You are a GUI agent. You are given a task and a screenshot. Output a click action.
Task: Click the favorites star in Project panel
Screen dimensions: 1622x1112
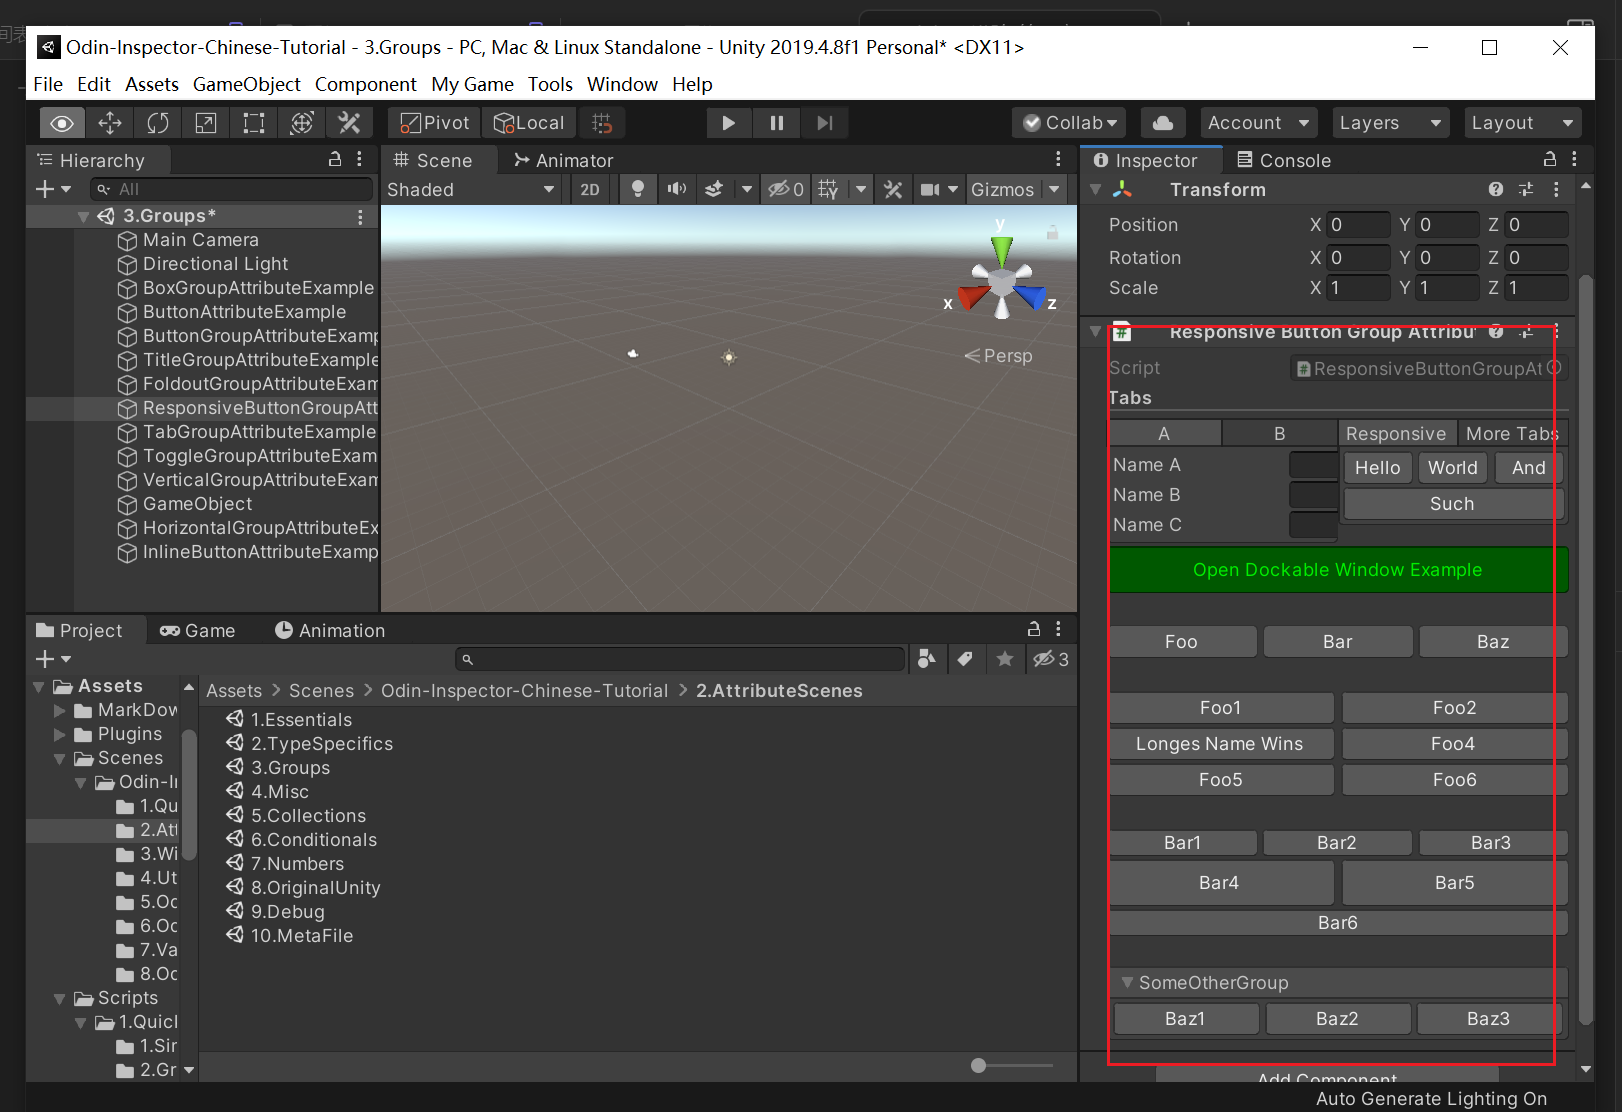click(x=1005, y=658)
